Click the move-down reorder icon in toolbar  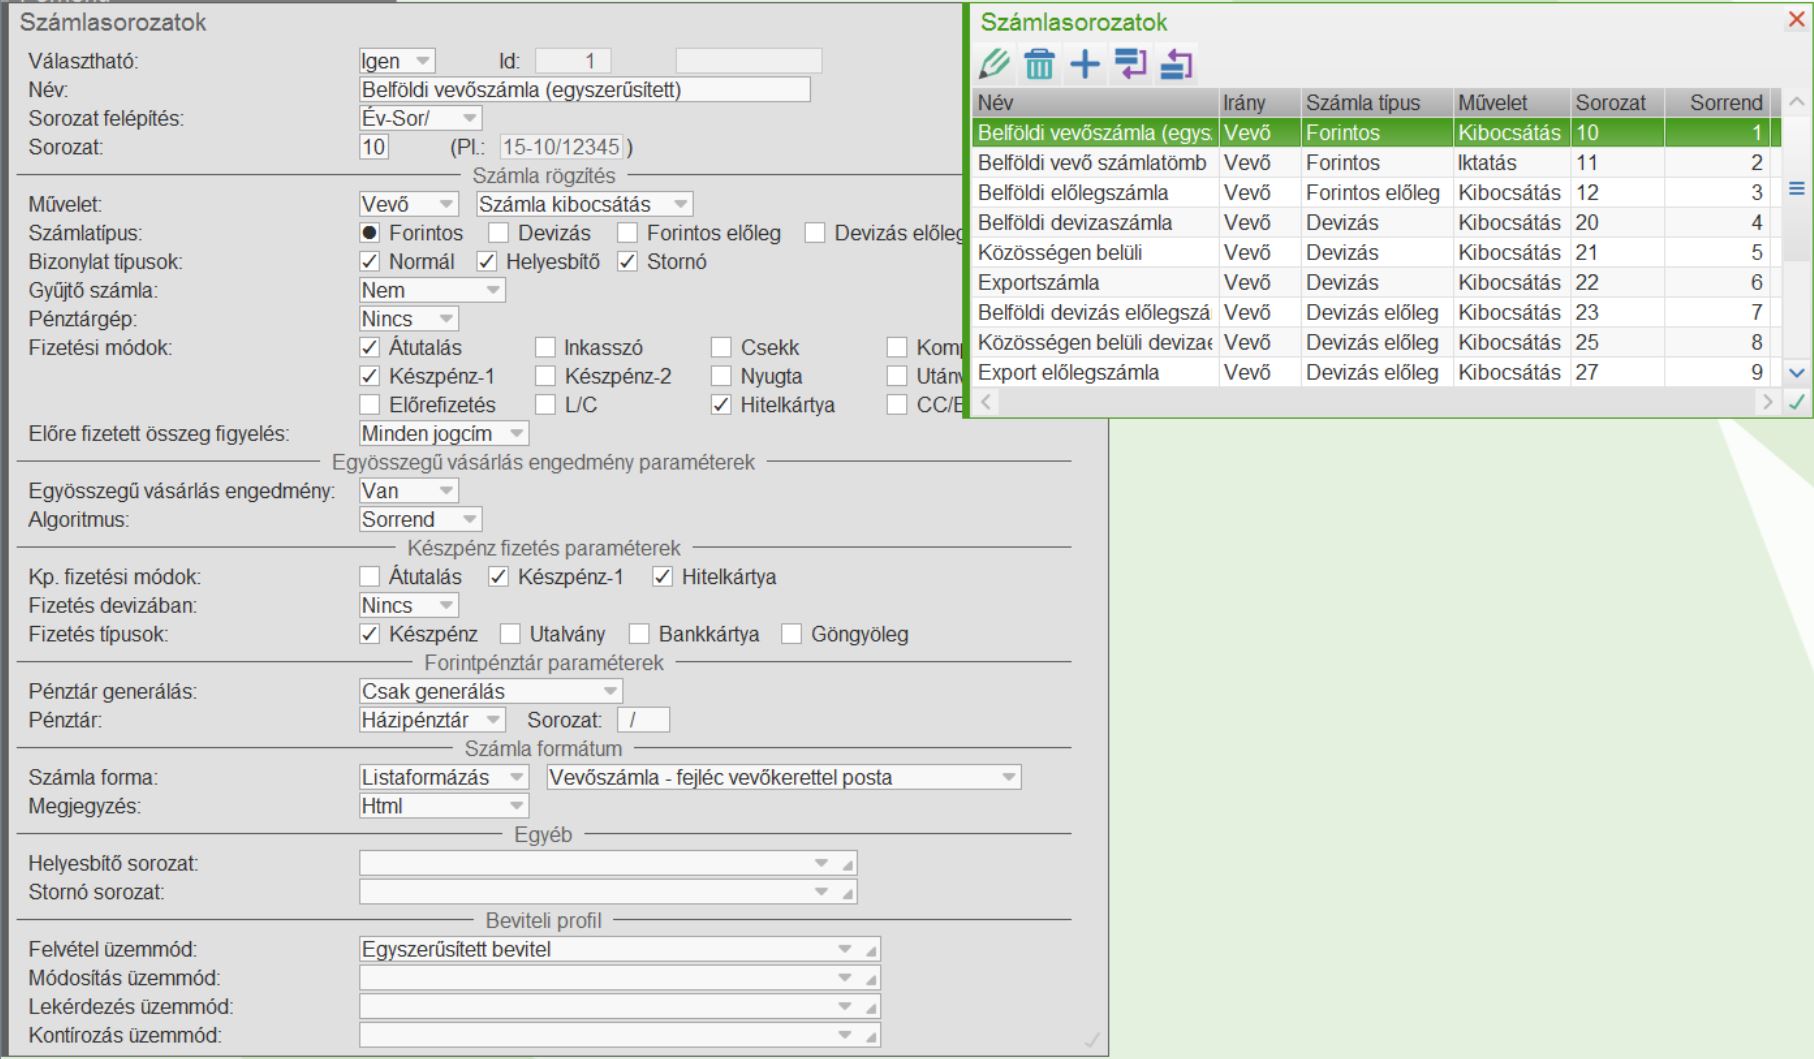[x=1130, y=65]
